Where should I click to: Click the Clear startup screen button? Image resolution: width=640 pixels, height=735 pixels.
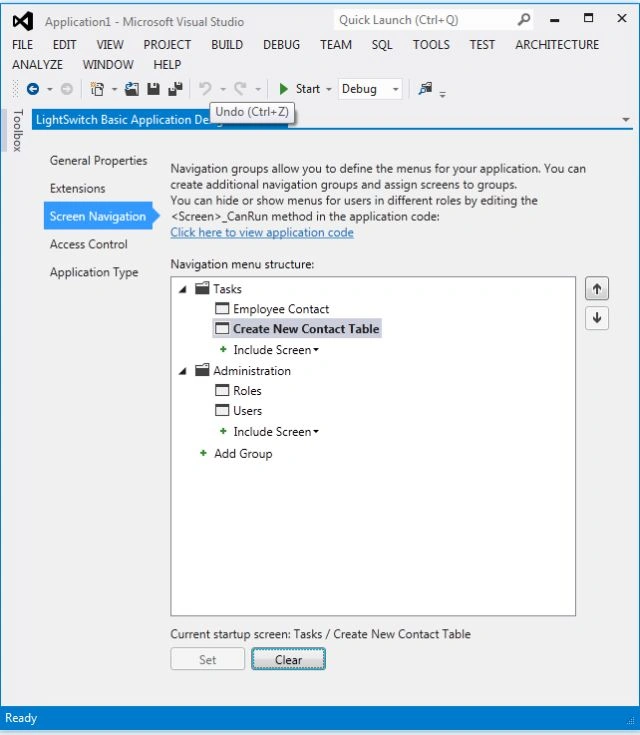(x=288, y=659)
